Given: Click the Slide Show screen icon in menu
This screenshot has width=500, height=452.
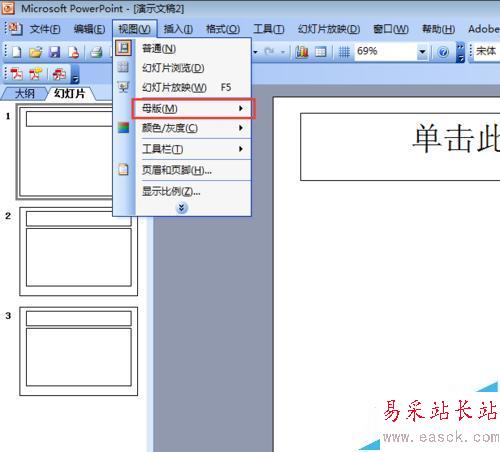Looking at the screenshot, I should 123,87.
